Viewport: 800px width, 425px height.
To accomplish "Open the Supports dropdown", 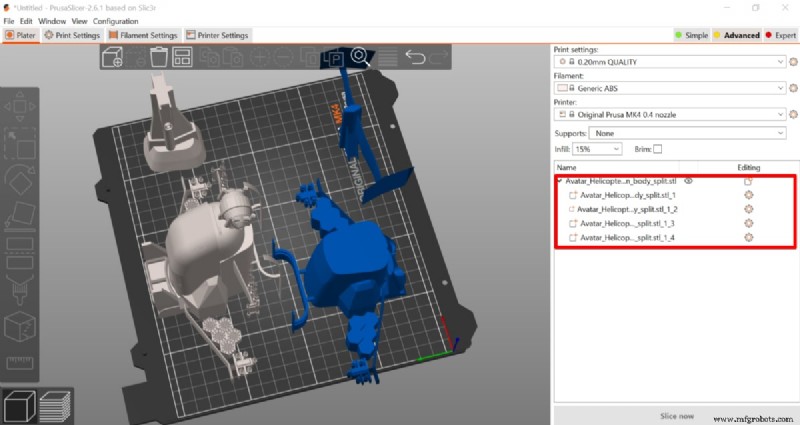I will coord(687,133).
